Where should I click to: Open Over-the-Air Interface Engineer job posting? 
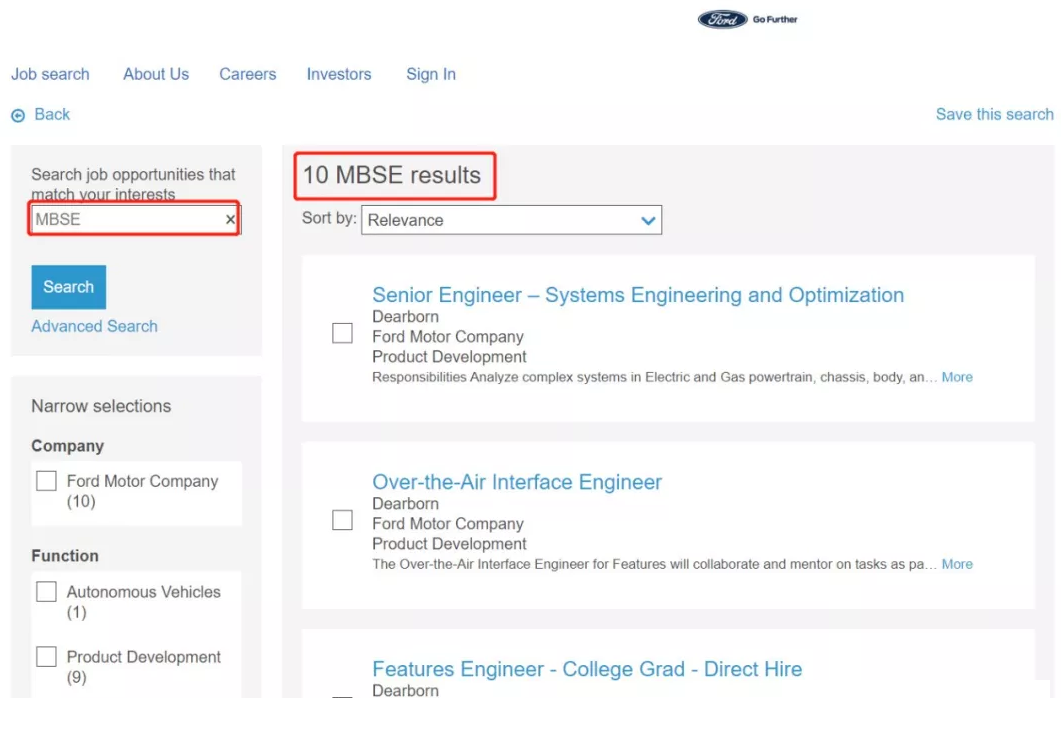coord(517,482)
